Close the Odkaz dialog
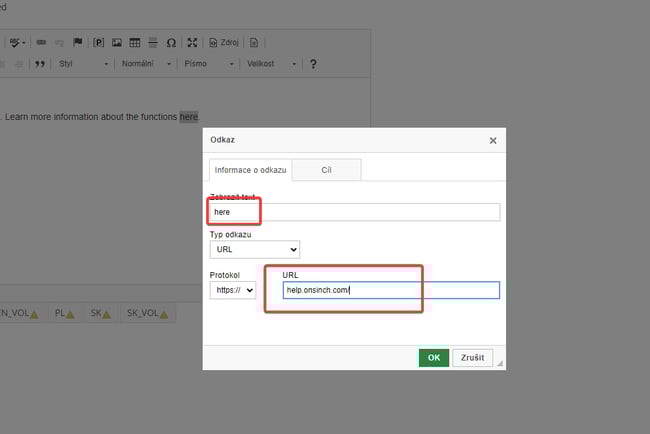 (x=493, y=141)
